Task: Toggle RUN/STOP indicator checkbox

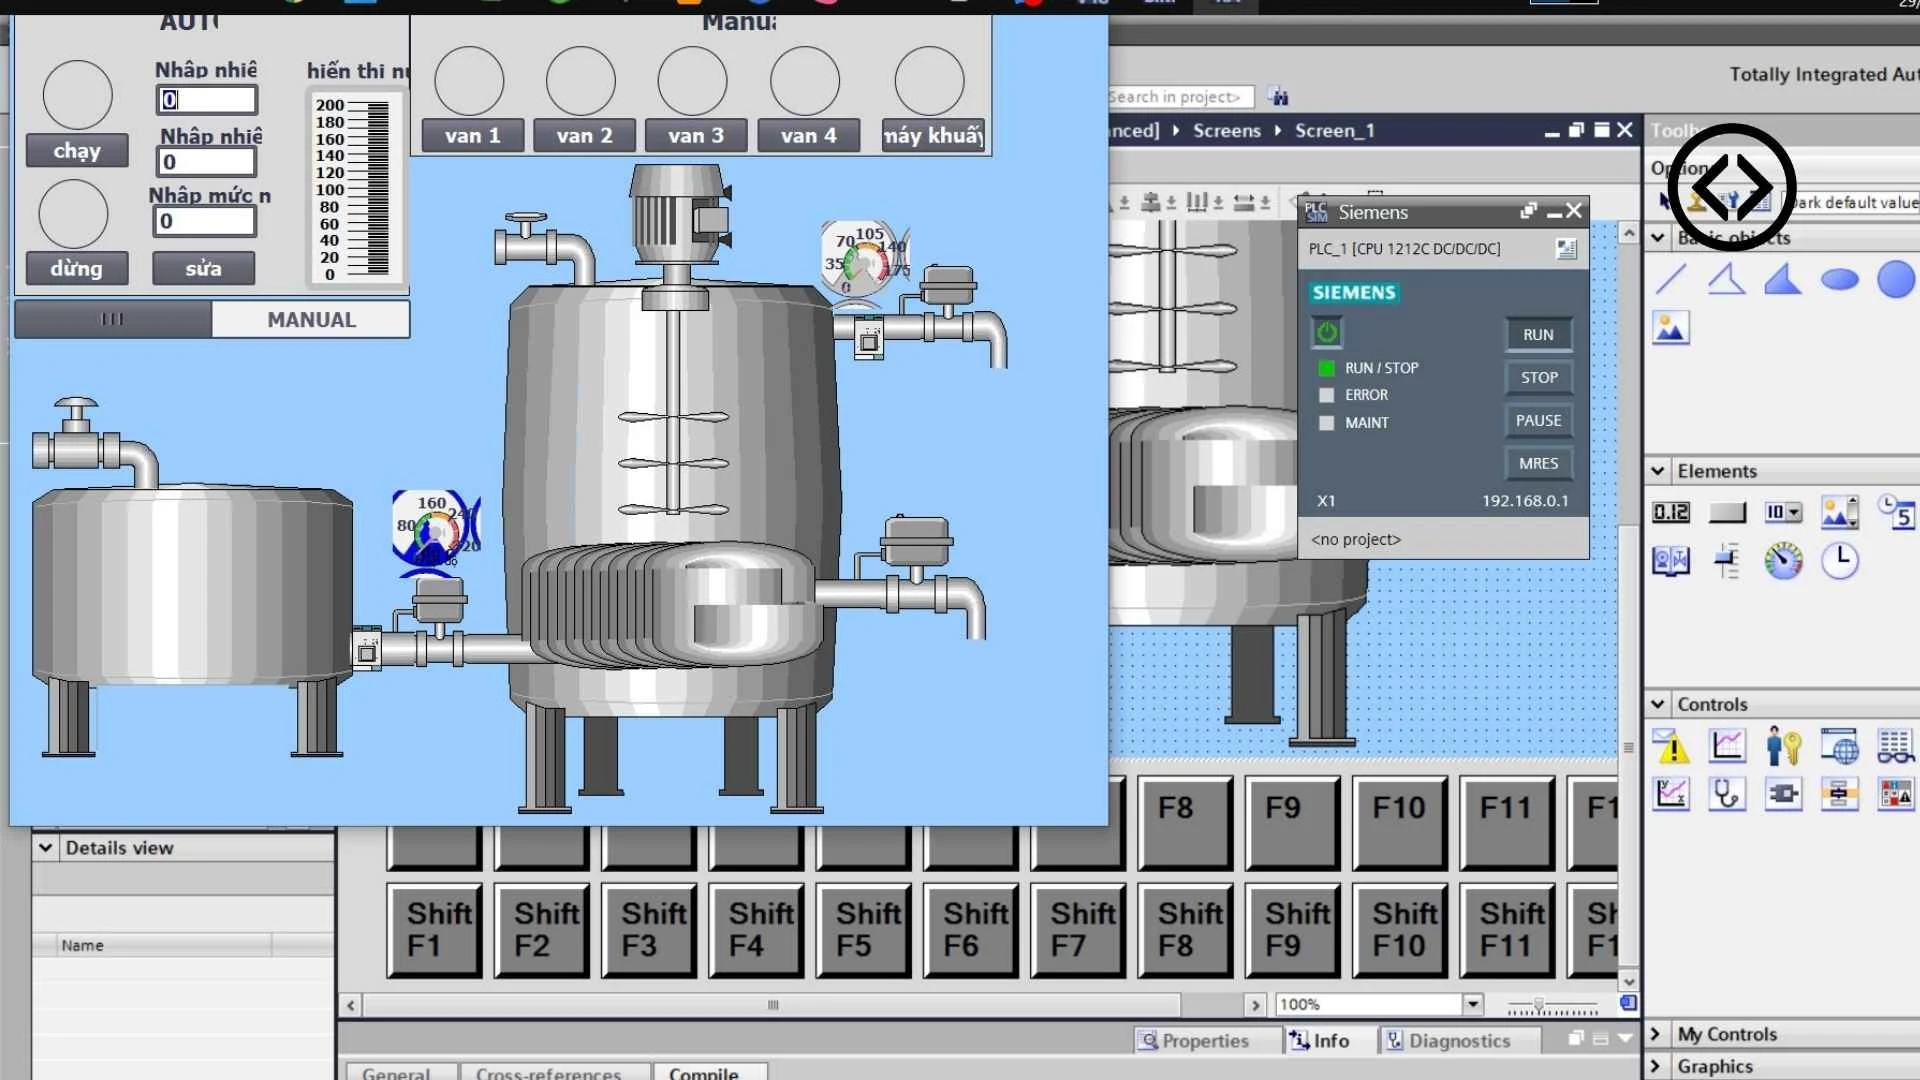Action: point(1325,367)
